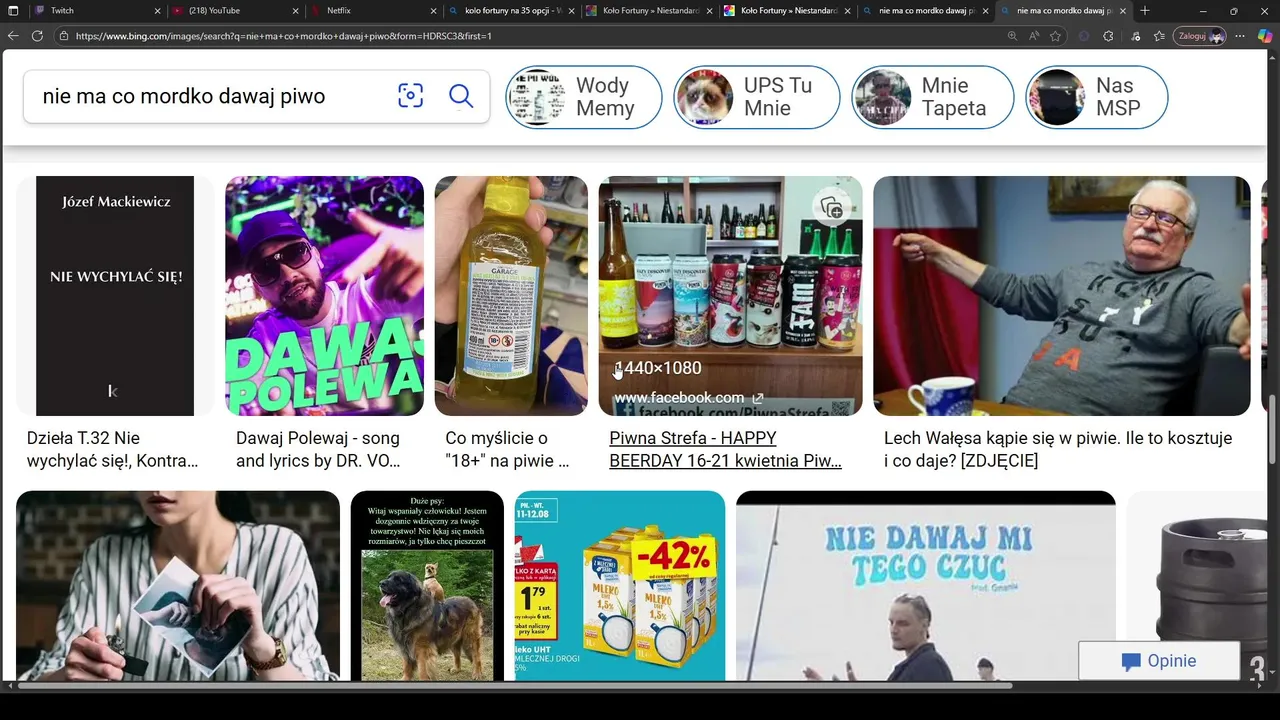Image resolution: width=1280 pixels, height=720 pixels.
Task: Click Dawaj Polewaj - song and lyrics caption
Action: coord(318,450)
